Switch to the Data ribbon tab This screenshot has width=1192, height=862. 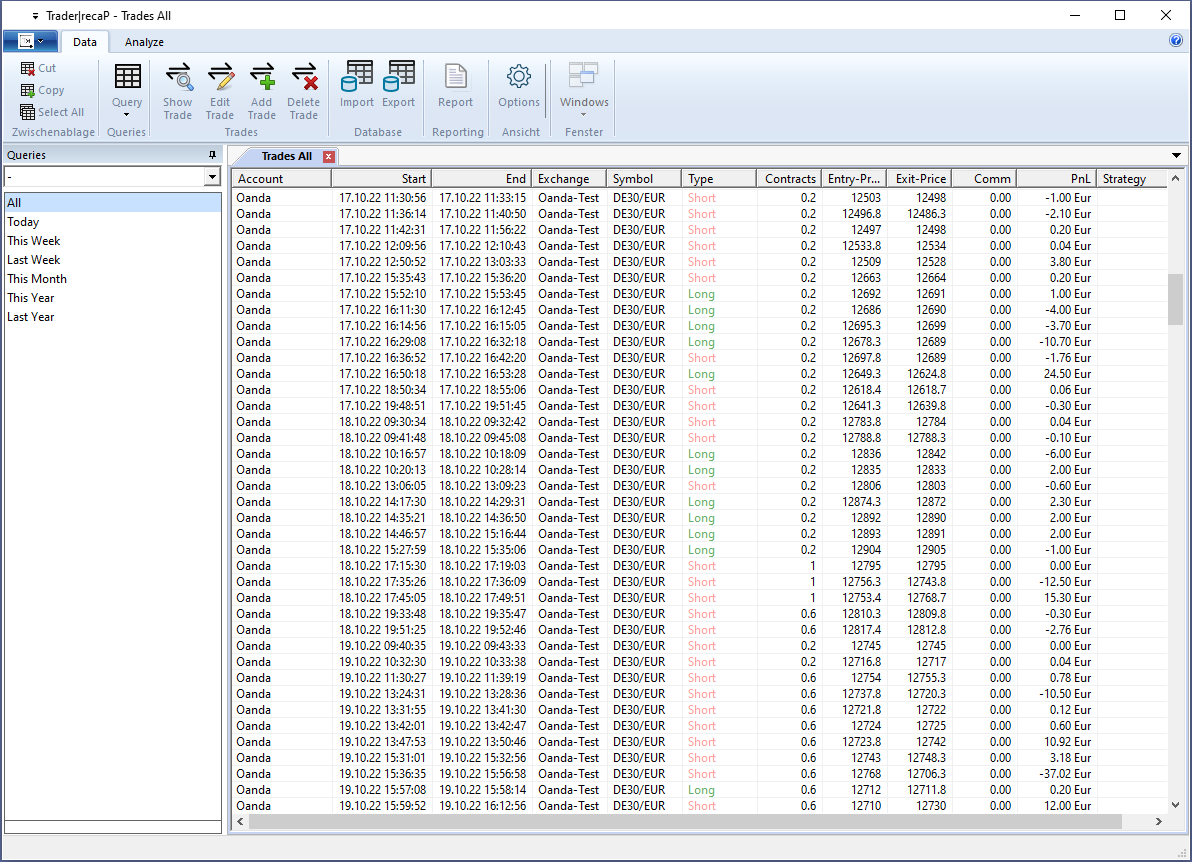point(84,42)
